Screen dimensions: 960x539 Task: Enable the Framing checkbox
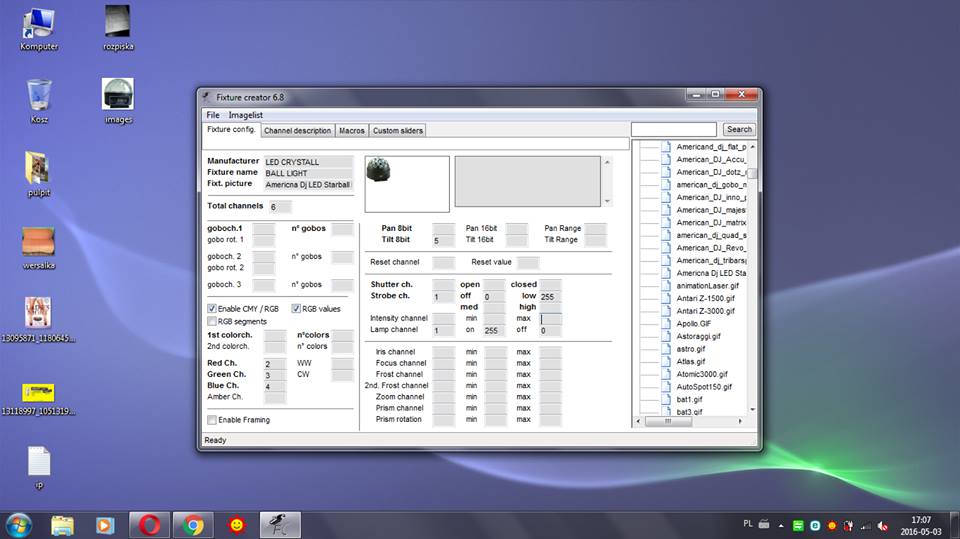212,420
